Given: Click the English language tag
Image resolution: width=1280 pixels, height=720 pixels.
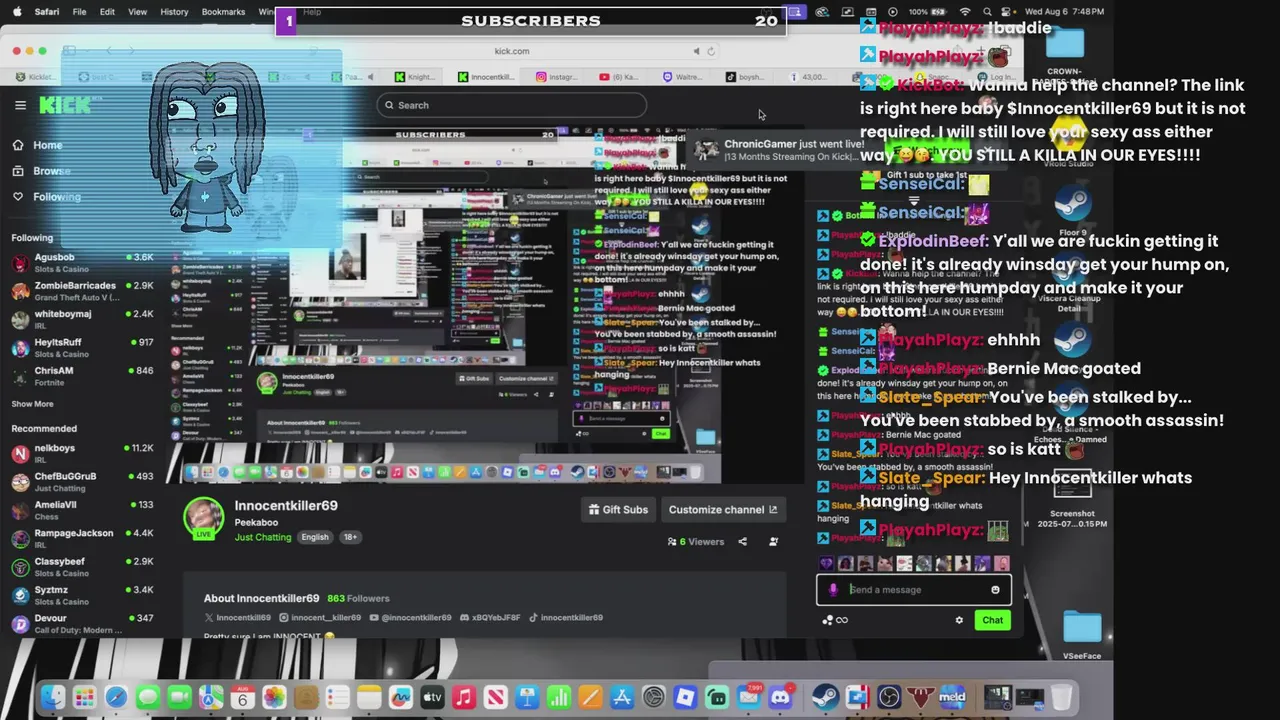Looking at the screenshot, I should [x=315, y=537].
